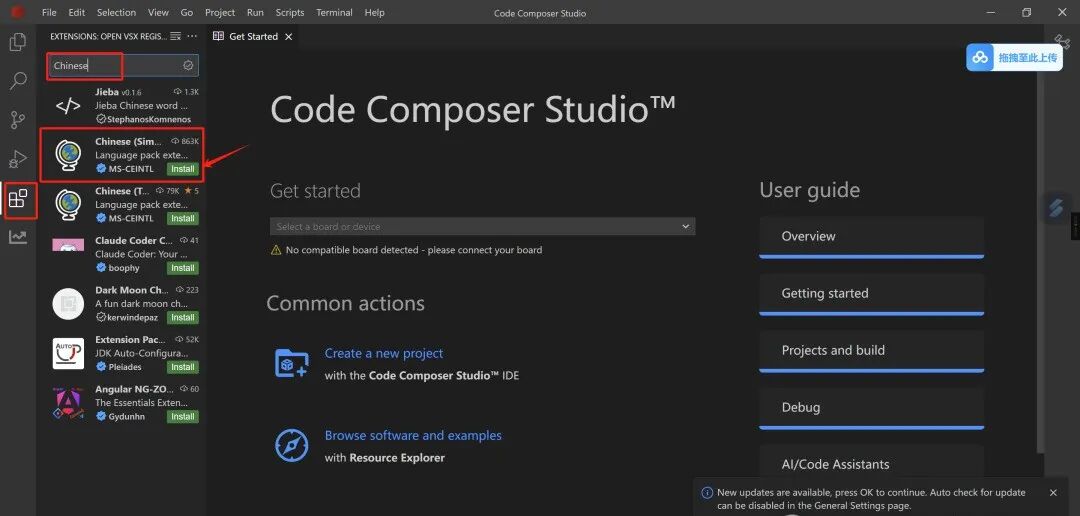Open the Go menu
This screenshot has width=1080, height=516.
[x=187, y=12]
